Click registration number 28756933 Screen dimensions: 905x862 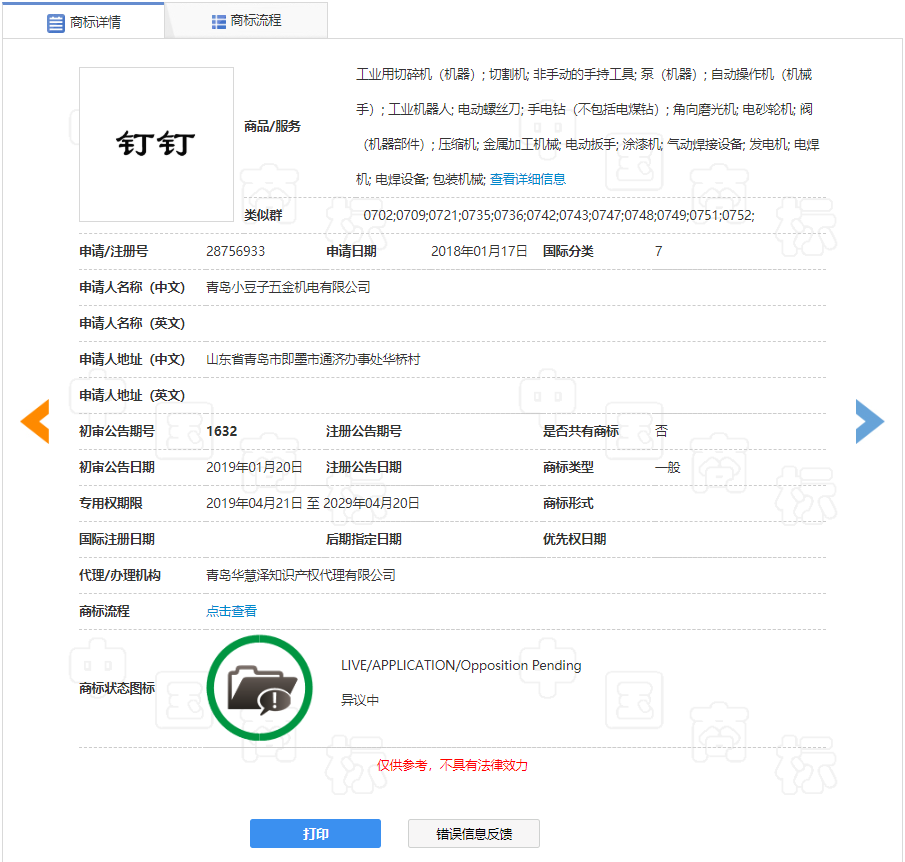pos(235,251)
